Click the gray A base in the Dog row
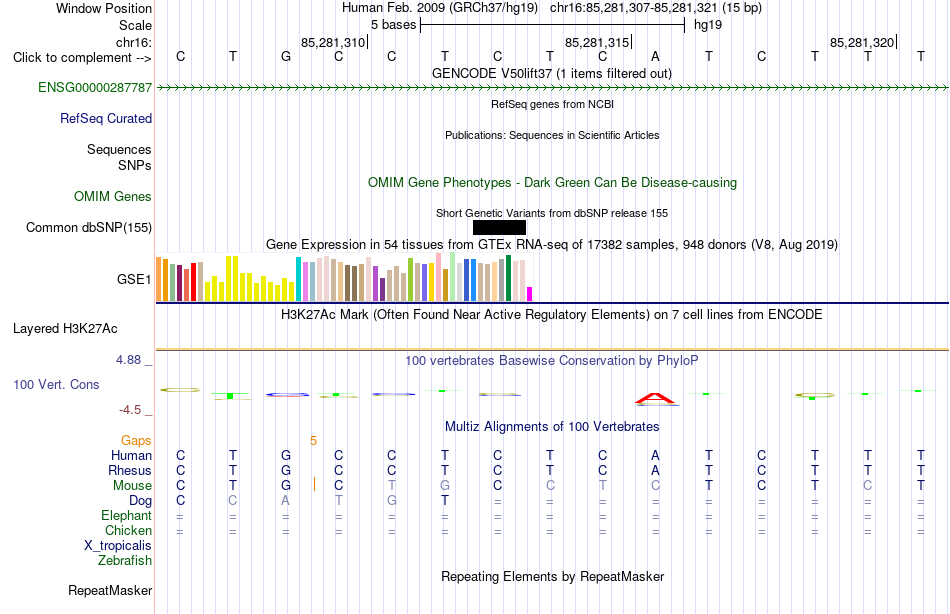Image resolution: width=950 pixels, height=614 pixels. click(x=285, y=501)
